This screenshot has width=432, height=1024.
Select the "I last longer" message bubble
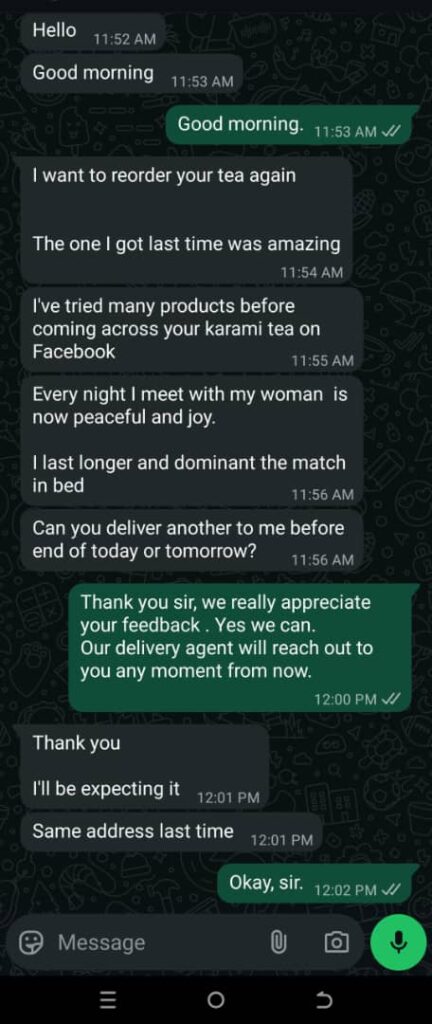click(x=192, y=440)
